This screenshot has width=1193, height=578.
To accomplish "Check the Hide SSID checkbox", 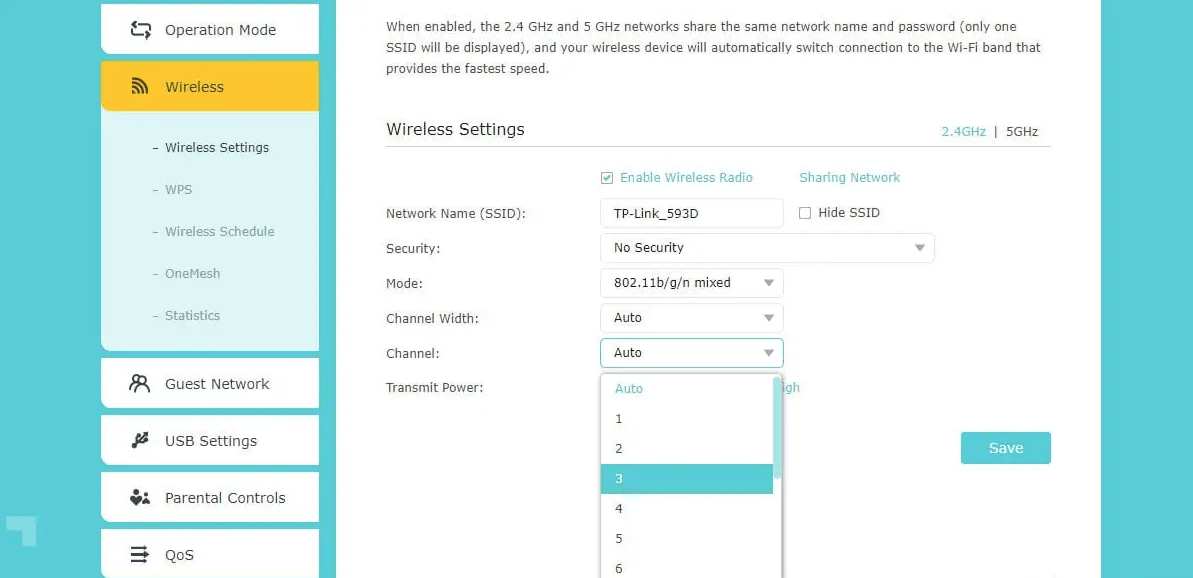I will [x=805, y=213].
